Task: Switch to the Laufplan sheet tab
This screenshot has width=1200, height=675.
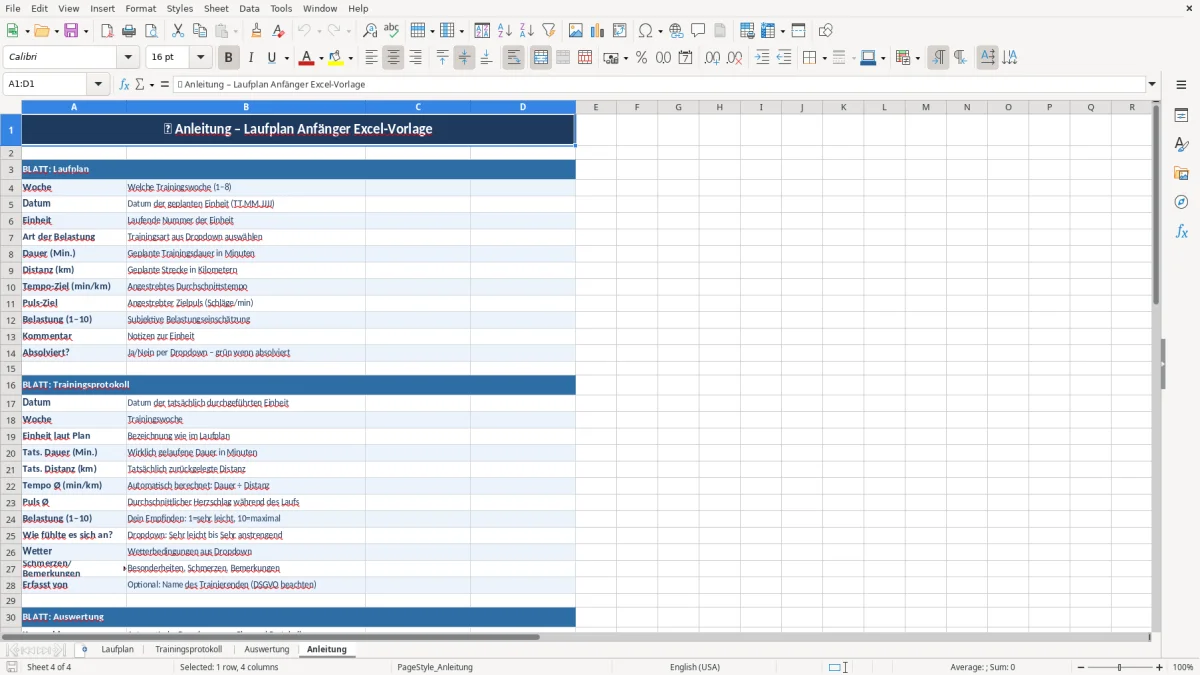Action: (117, 650)
